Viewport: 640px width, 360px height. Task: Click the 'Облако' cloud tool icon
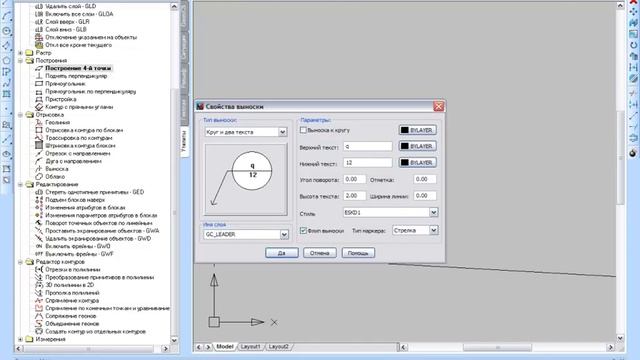pos(39,177)
